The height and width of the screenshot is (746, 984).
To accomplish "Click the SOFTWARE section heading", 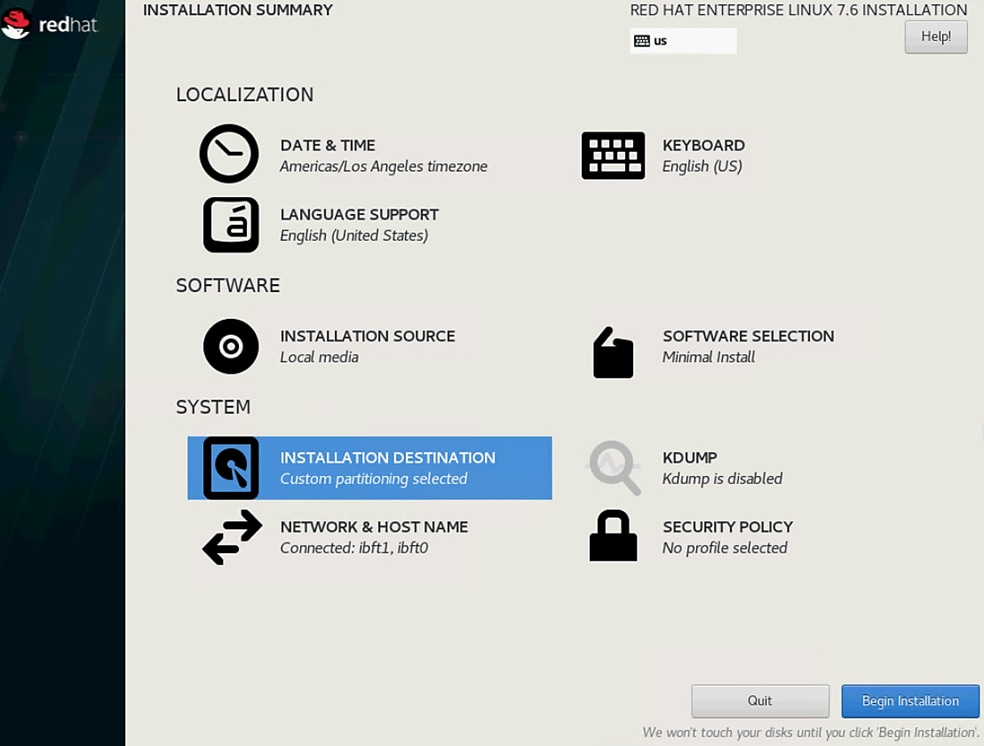I will coord(228,285).
